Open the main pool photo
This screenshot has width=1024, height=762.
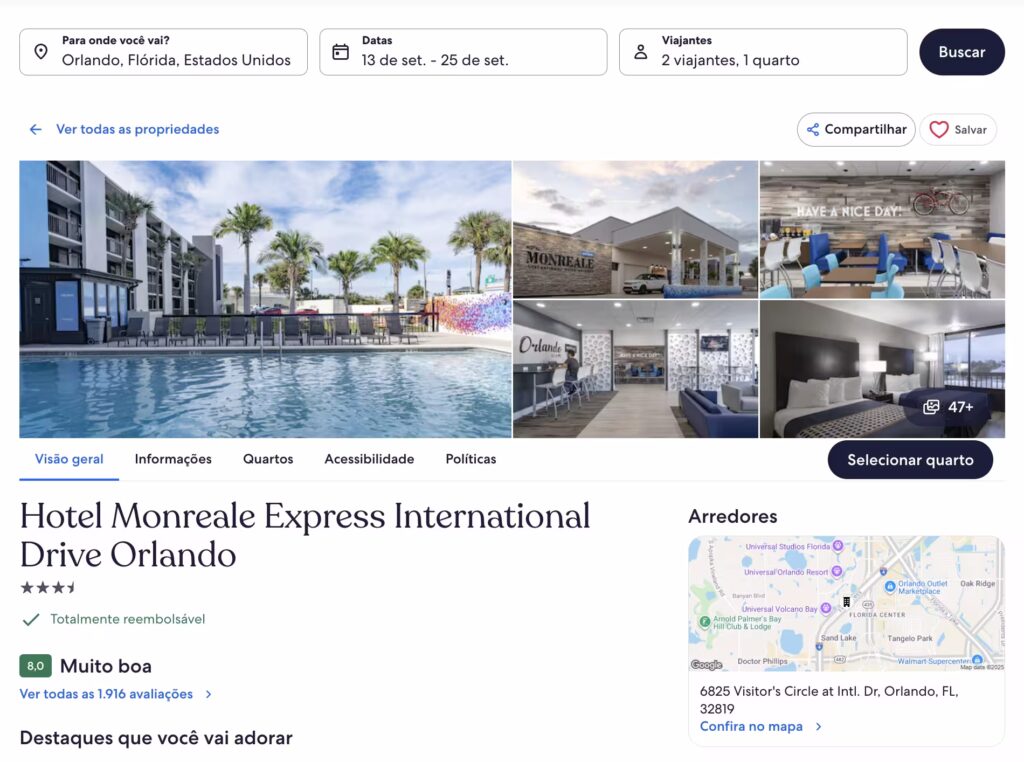[265, 299]
